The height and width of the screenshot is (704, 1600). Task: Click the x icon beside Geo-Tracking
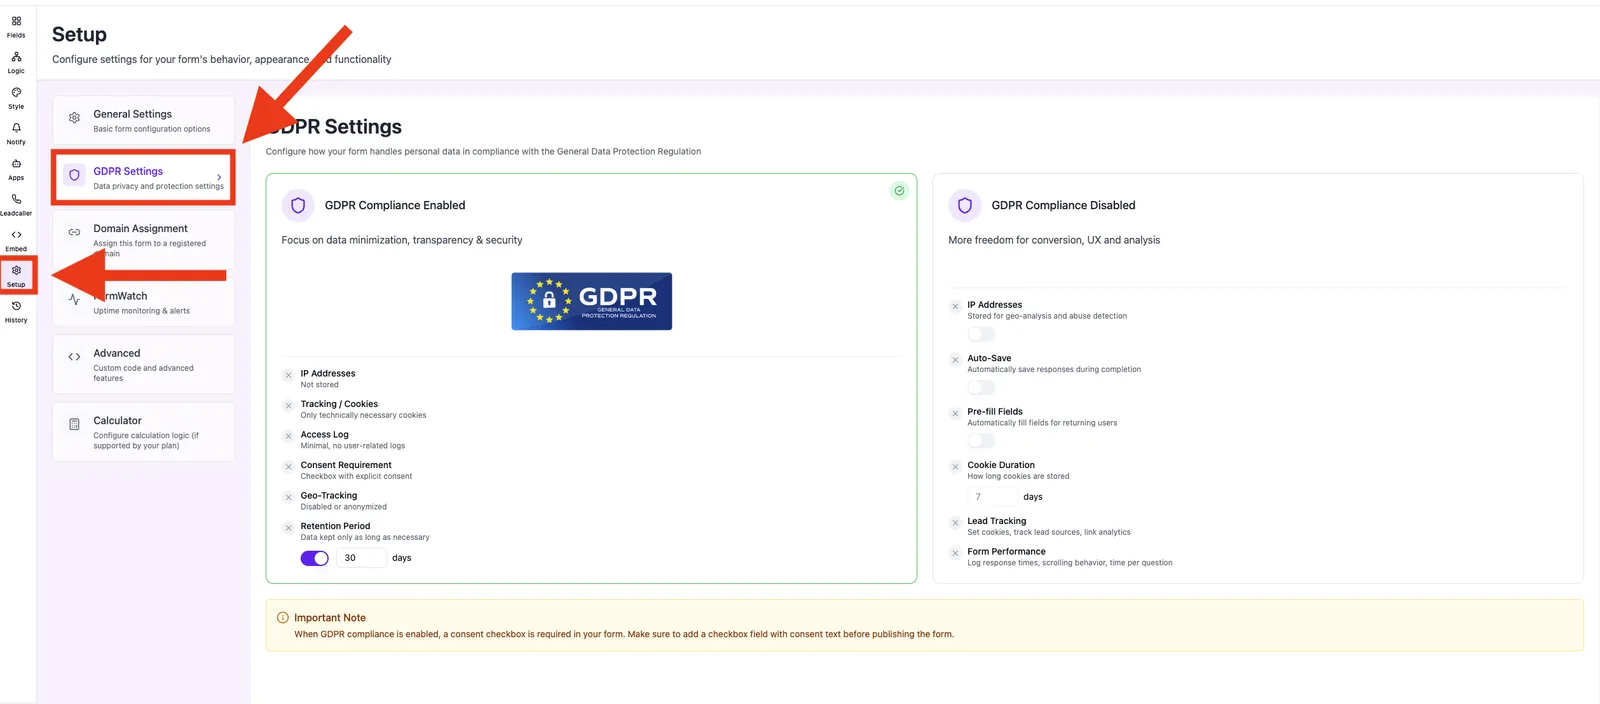click(x=288, y=497)
